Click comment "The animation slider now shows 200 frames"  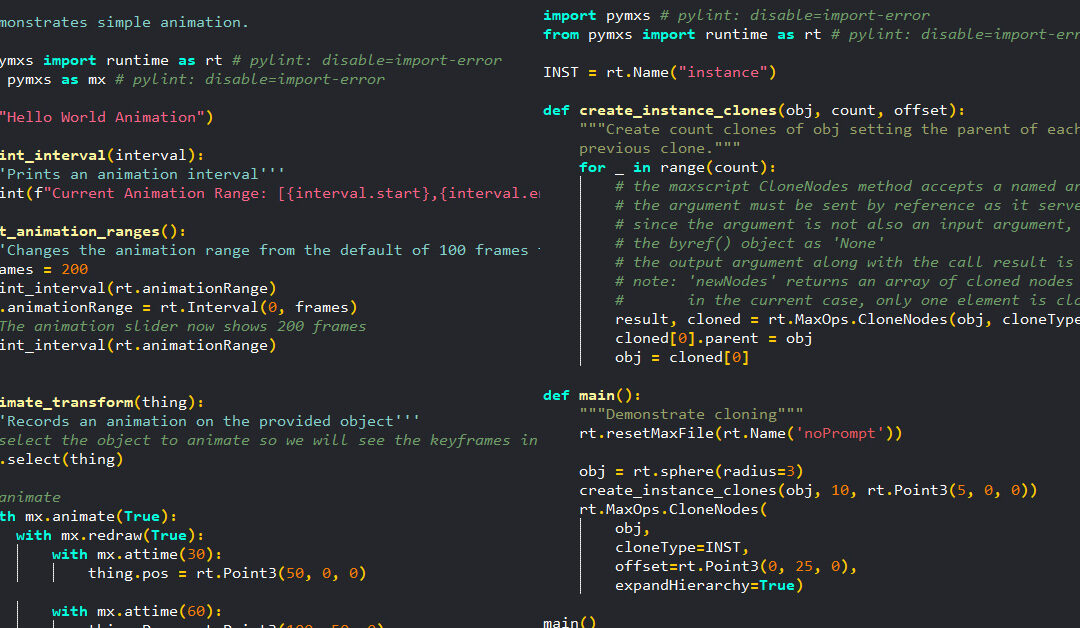(x=183, y=326)
